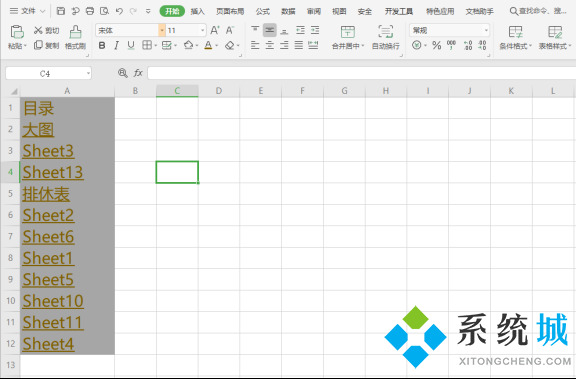Align text left horizontally
576x379 pixels.
255,45
